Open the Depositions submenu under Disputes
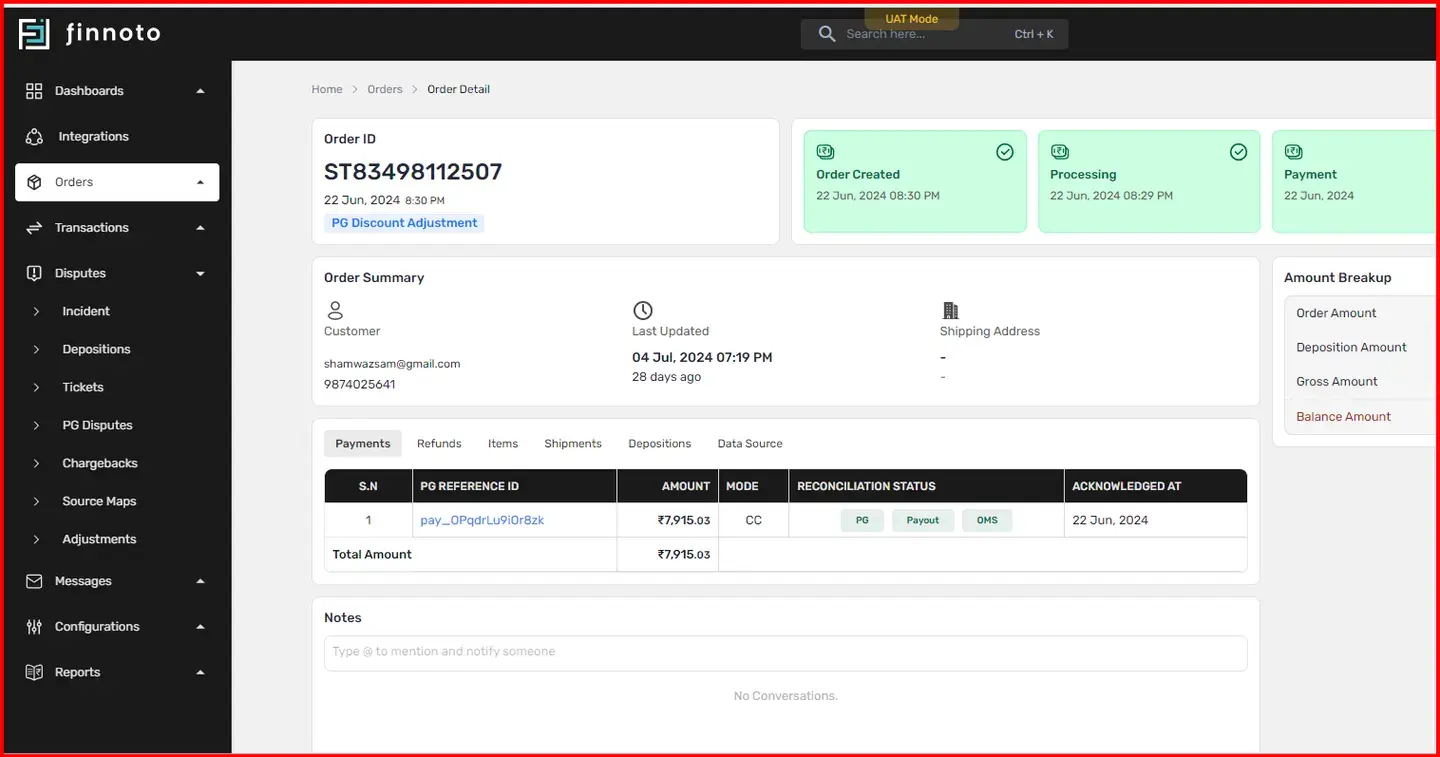Screen dimensions: 1440x757 tap(96, 349)
